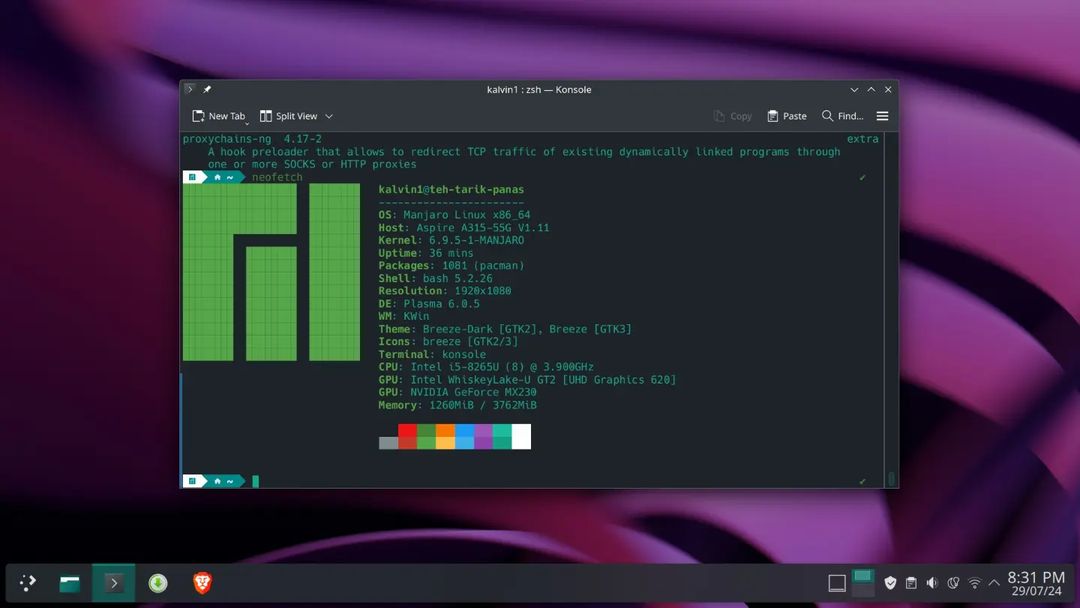
Task: Click the Manjaro ASCII logo in terminal
Action: pyautogui.click(x=271, y=272)
